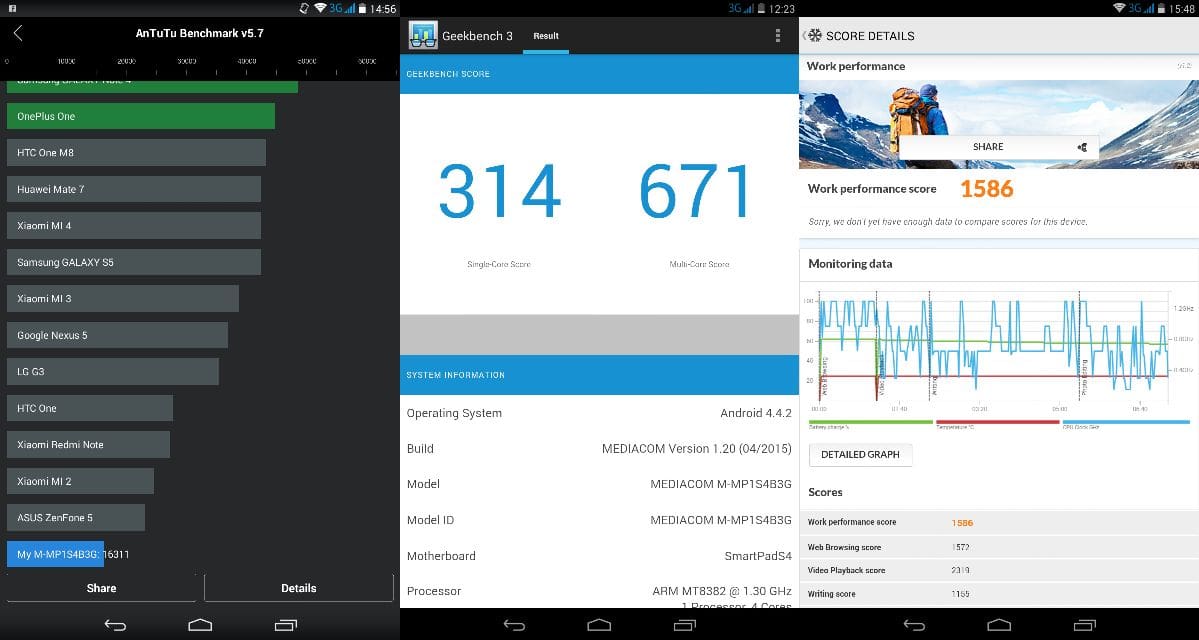Tap Android home button under AnTuTu

200,625
